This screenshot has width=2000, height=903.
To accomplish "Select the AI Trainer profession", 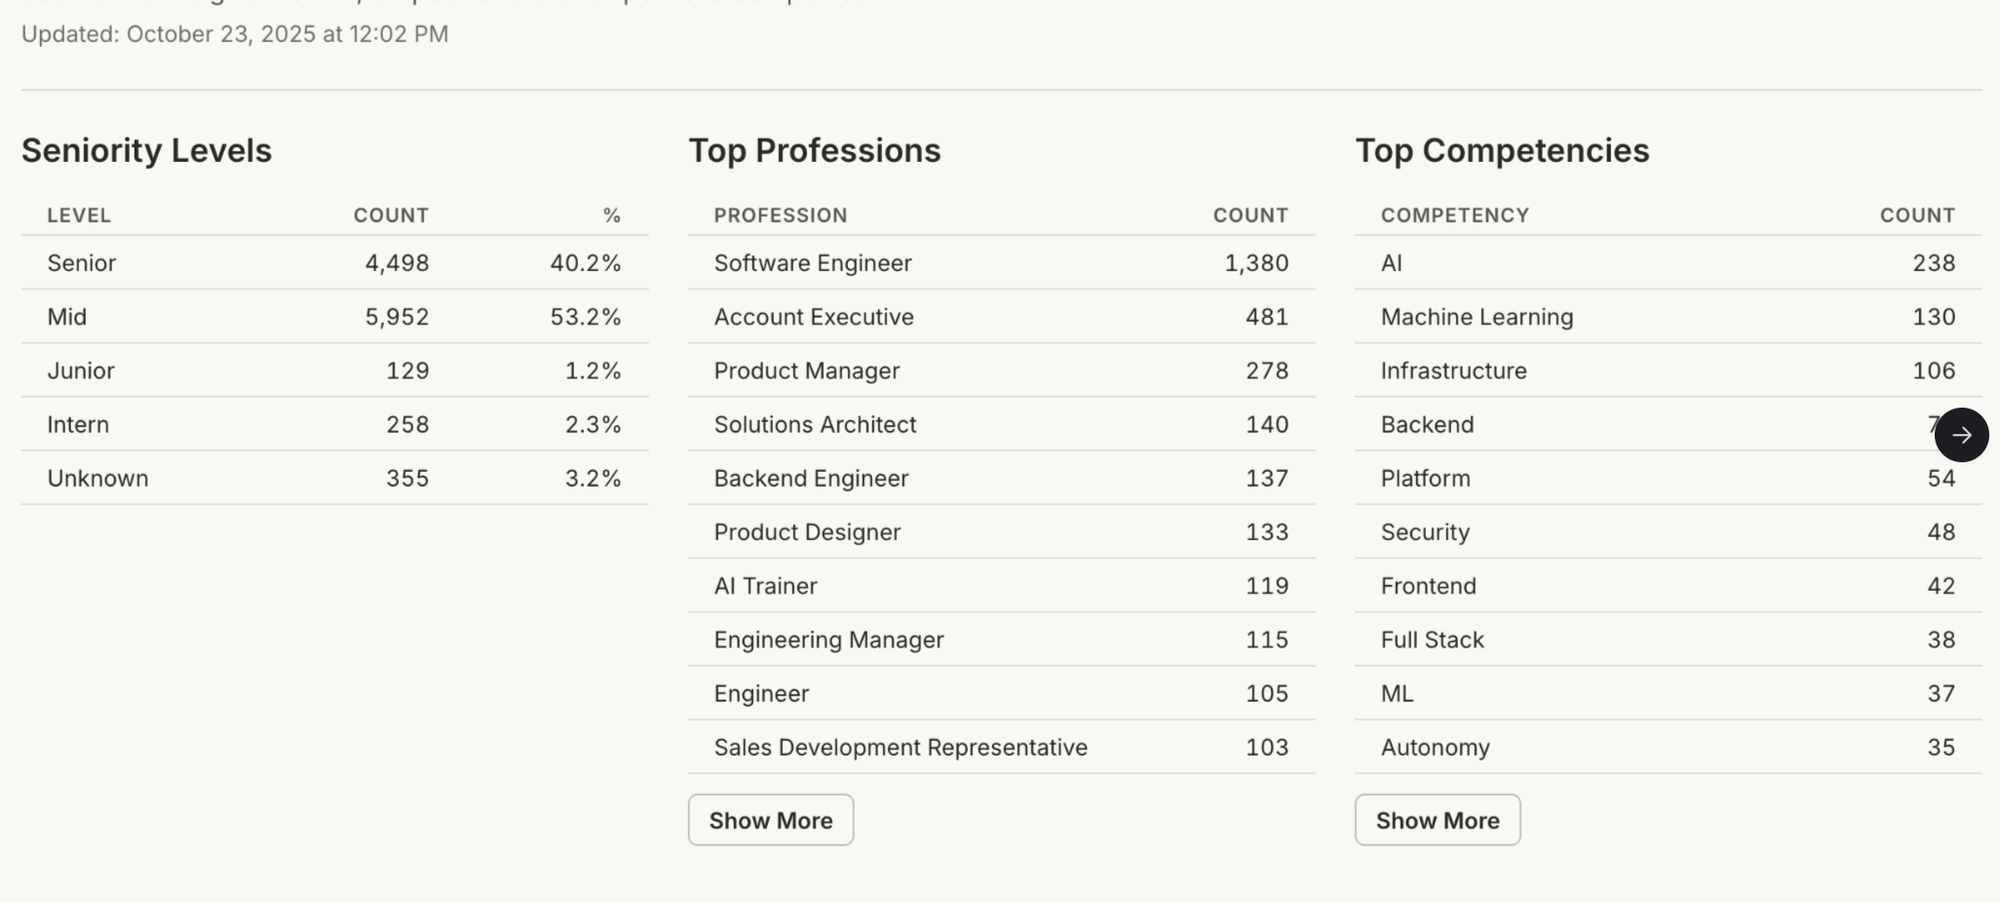I will pyautogui.click(x=1001, y=586).
